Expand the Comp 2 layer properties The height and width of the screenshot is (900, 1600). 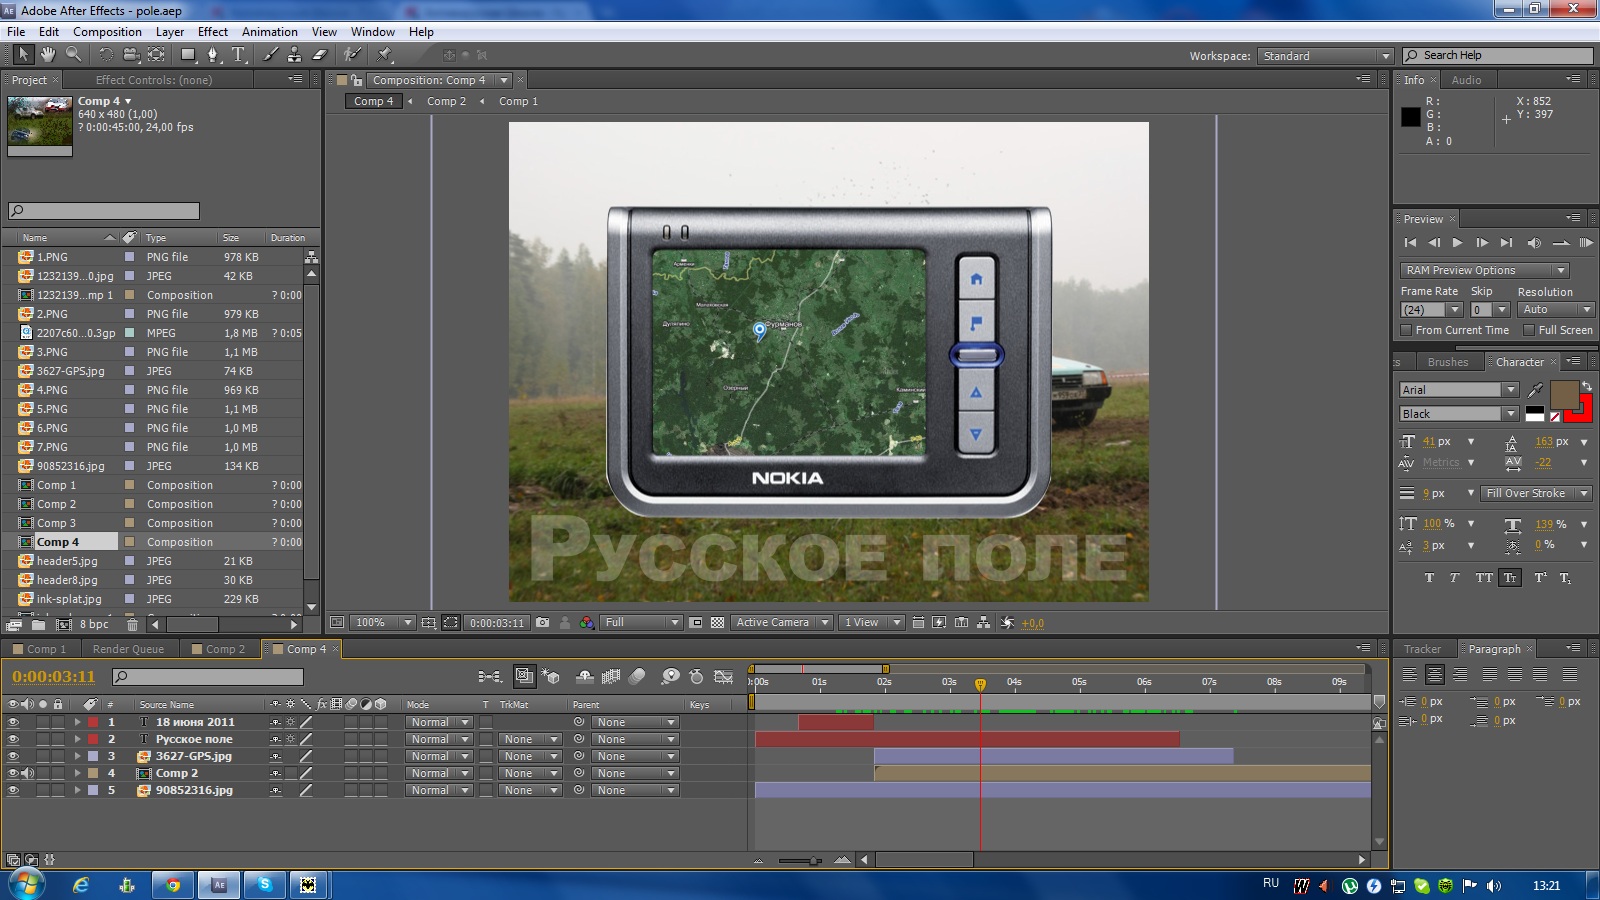coord(77,774)
